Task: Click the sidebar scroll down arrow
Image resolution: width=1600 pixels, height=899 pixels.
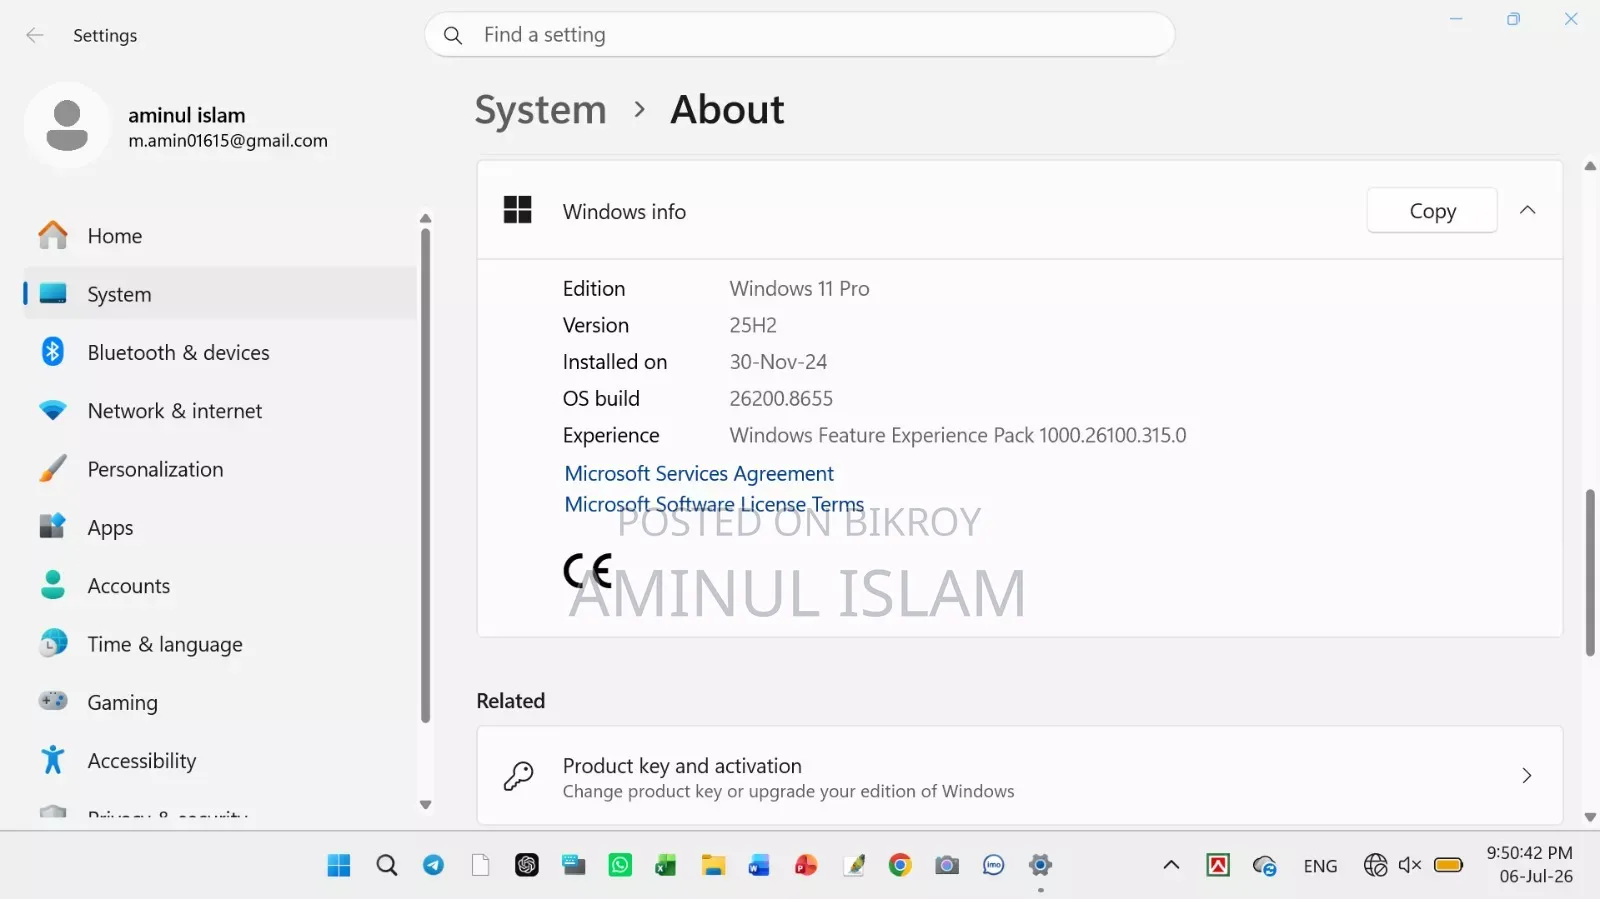Action: (425, 805)
